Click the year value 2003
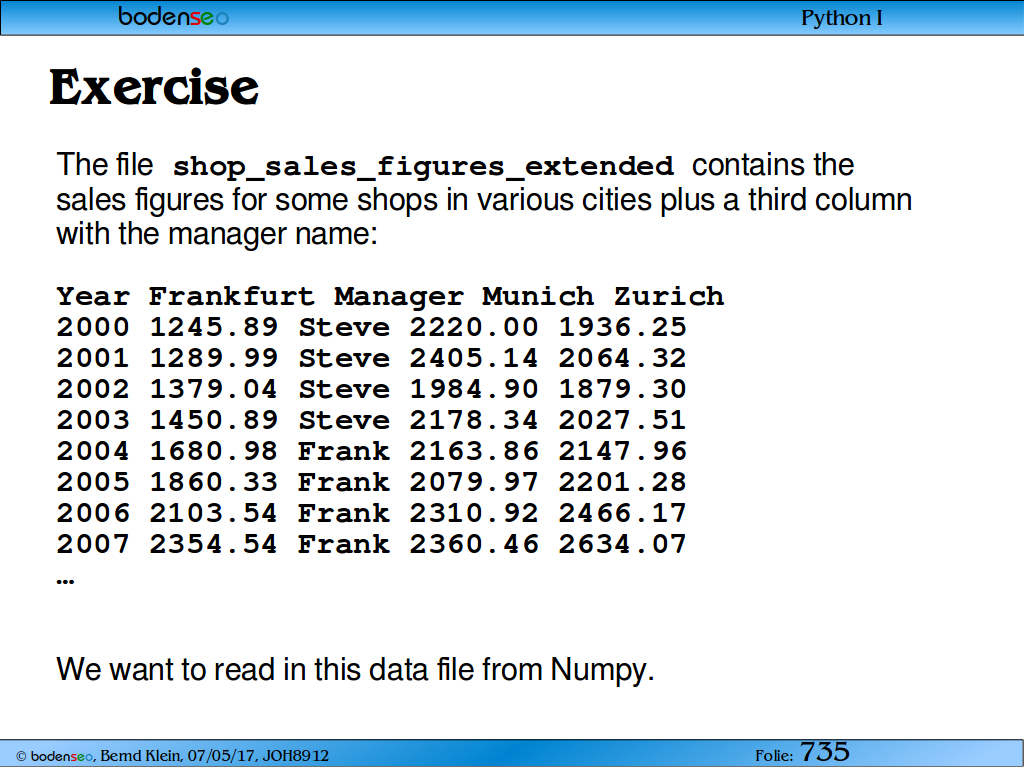This screenshot has width=1024, height=768. point(93,420)
